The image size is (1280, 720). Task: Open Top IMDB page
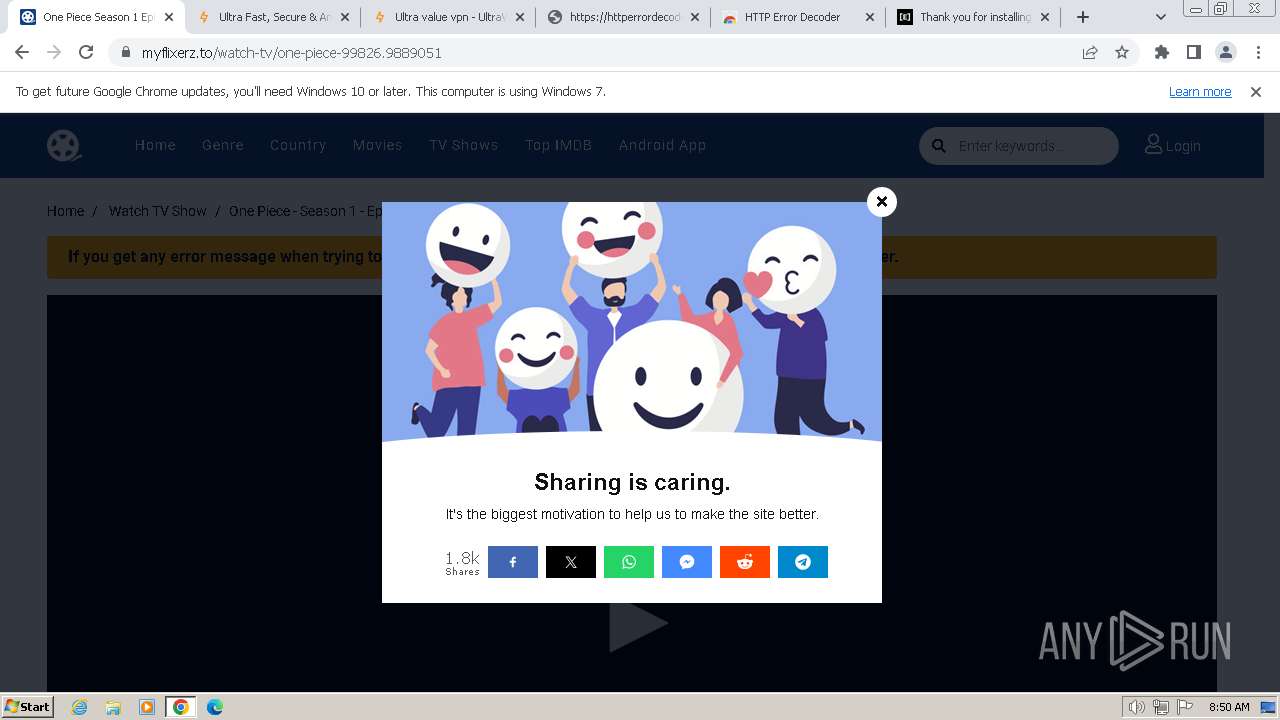pos(559,145)
